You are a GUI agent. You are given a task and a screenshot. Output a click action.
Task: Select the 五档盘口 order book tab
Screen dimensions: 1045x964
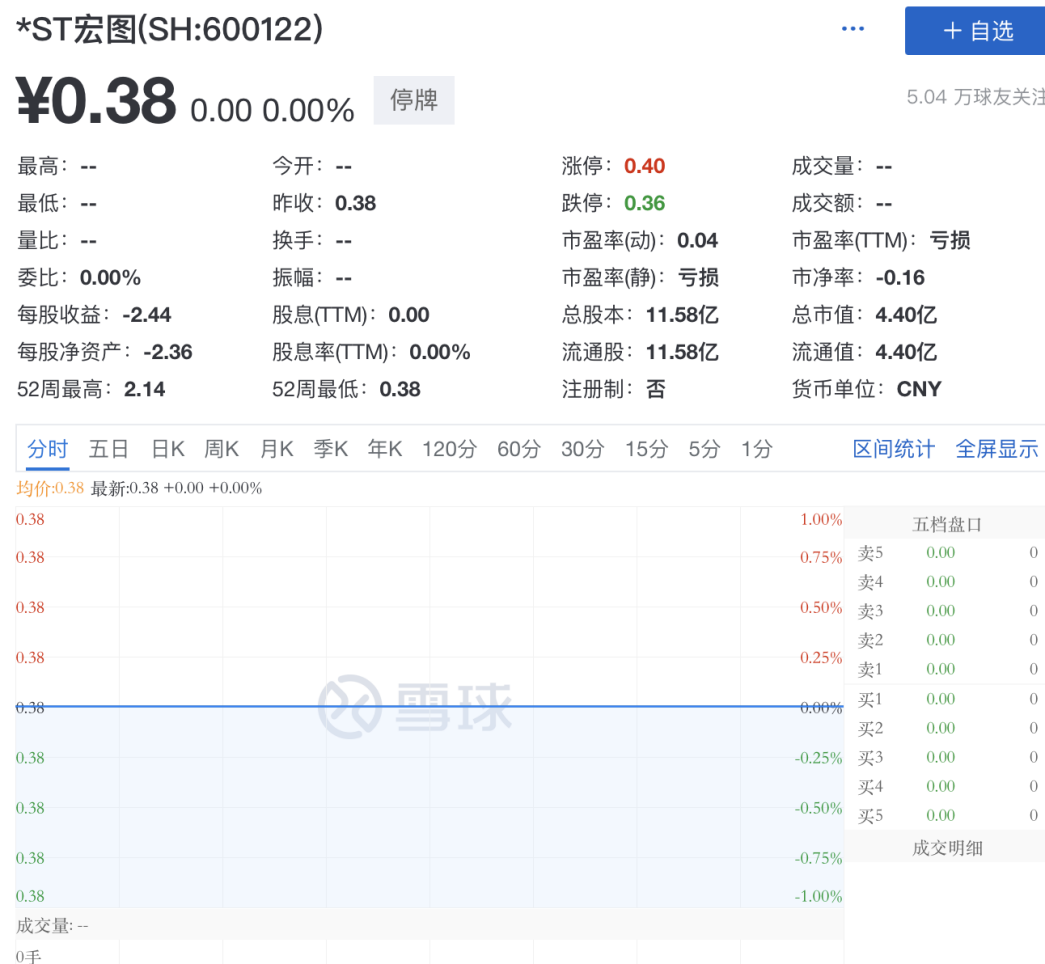(946, 524)
